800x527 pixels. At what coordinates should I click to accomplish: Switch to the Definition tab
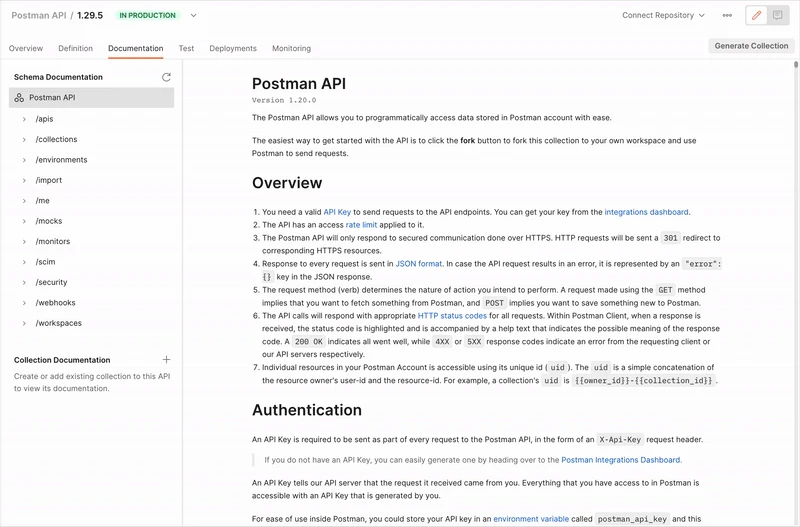click(76, 48)
